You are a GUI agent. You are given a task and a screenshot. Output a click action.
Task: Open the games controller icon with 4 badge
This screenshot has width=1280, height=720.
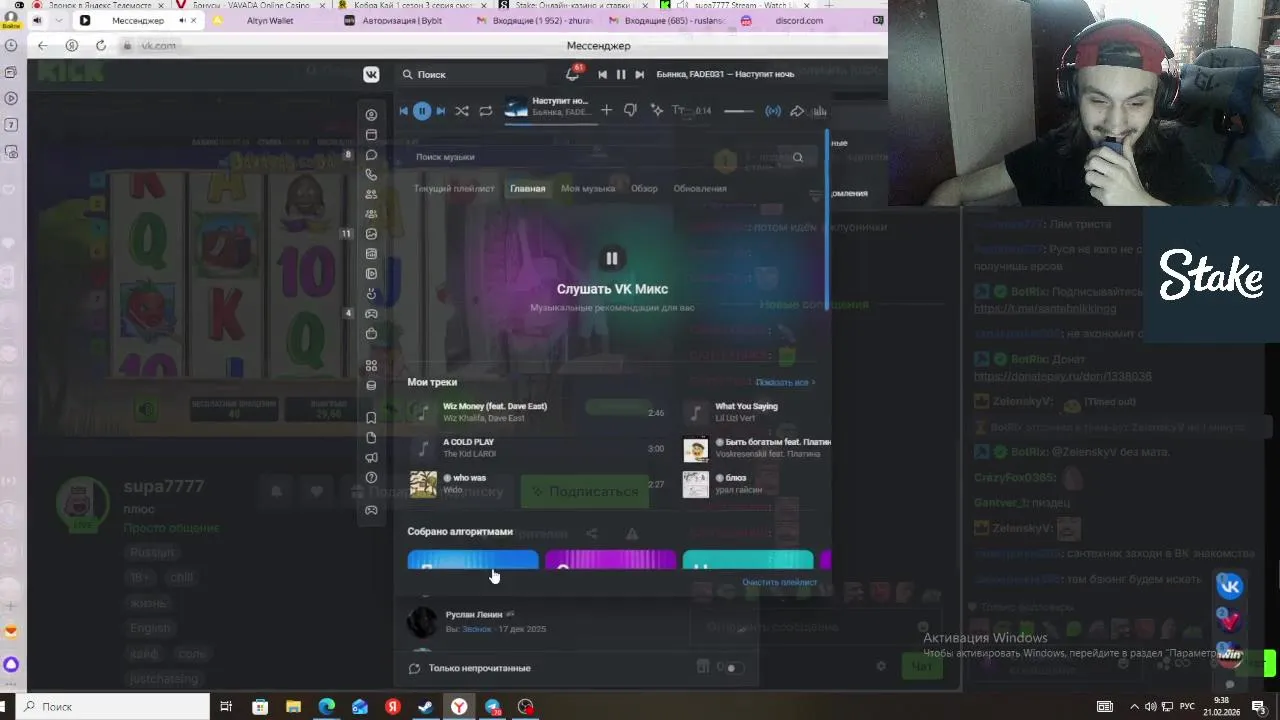371,314
